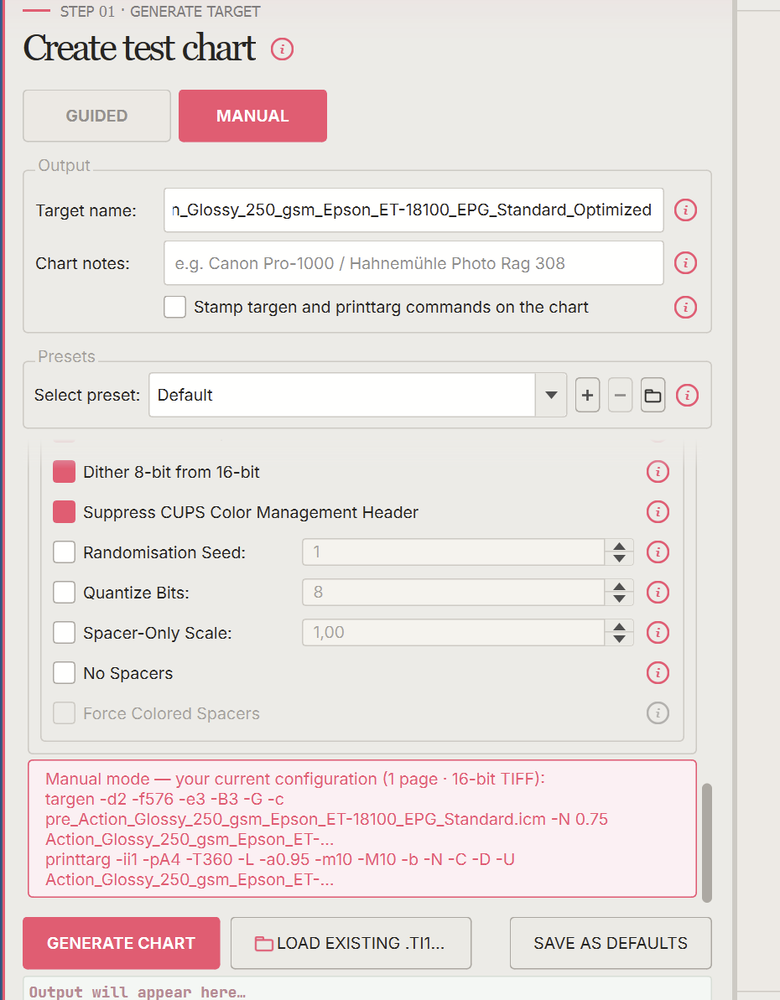Add a new preset with plus icon
The width and height of the screenshot is (780, 1000).
[587, 395]
